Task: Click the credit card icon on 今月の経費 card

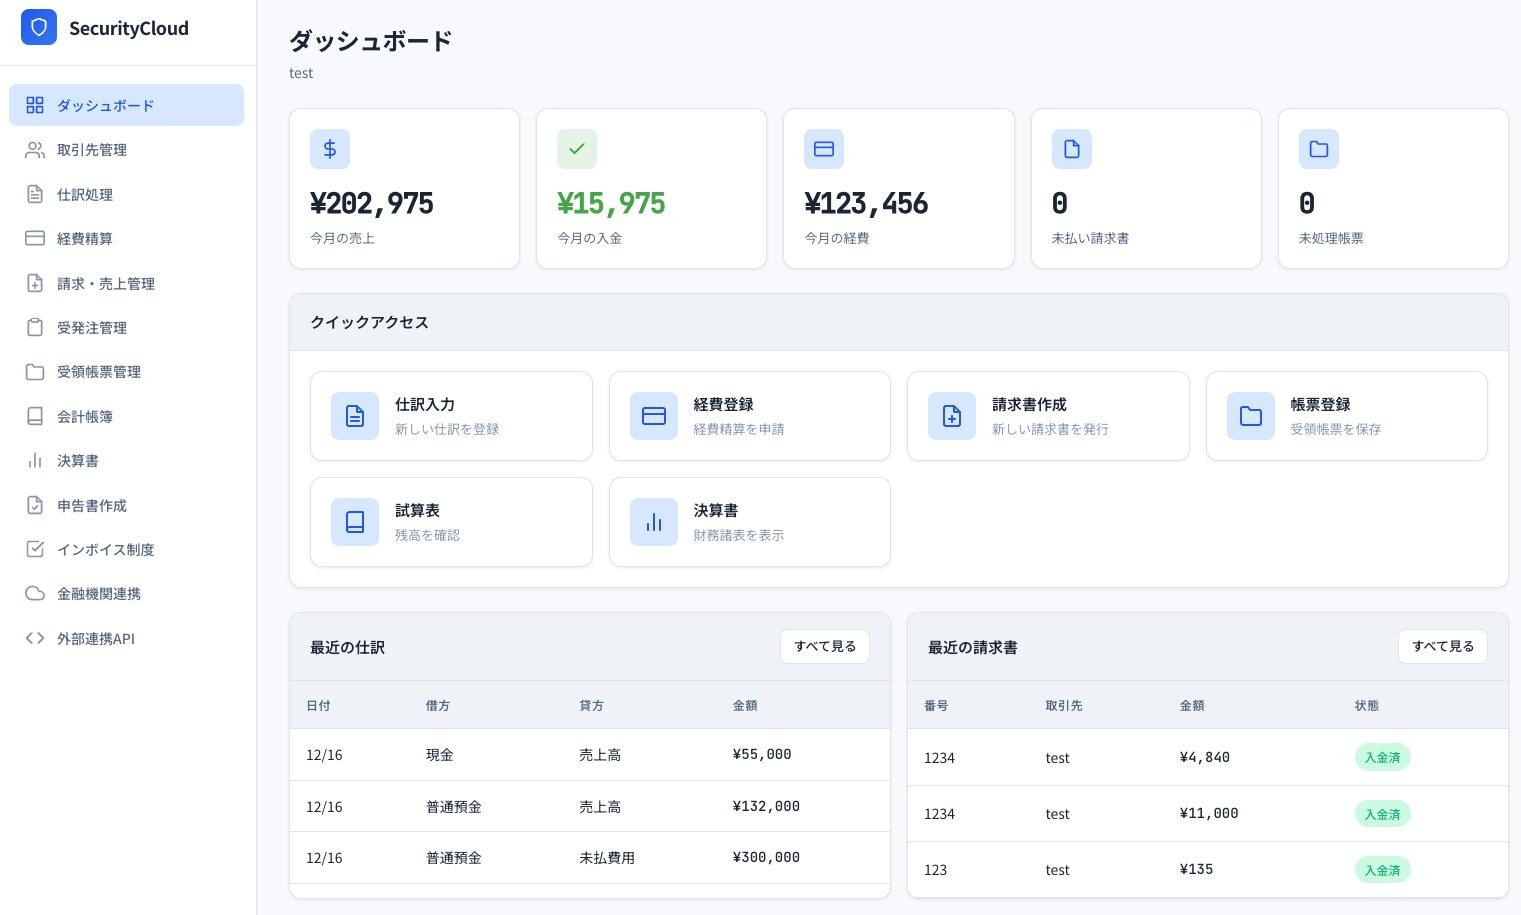Action: tap(824, 149)
